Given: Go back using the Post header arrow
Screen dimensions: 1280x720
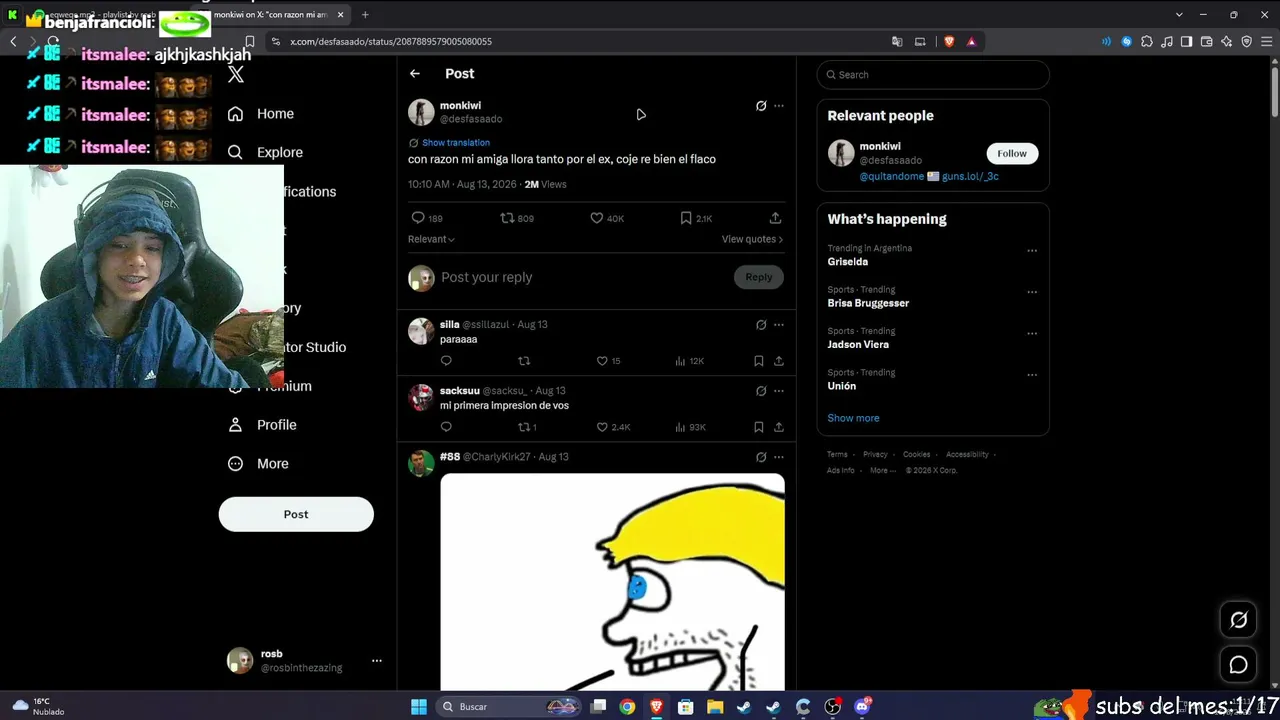Looking at the screenshot, I should pyautogui.click(x=415, y=74).
